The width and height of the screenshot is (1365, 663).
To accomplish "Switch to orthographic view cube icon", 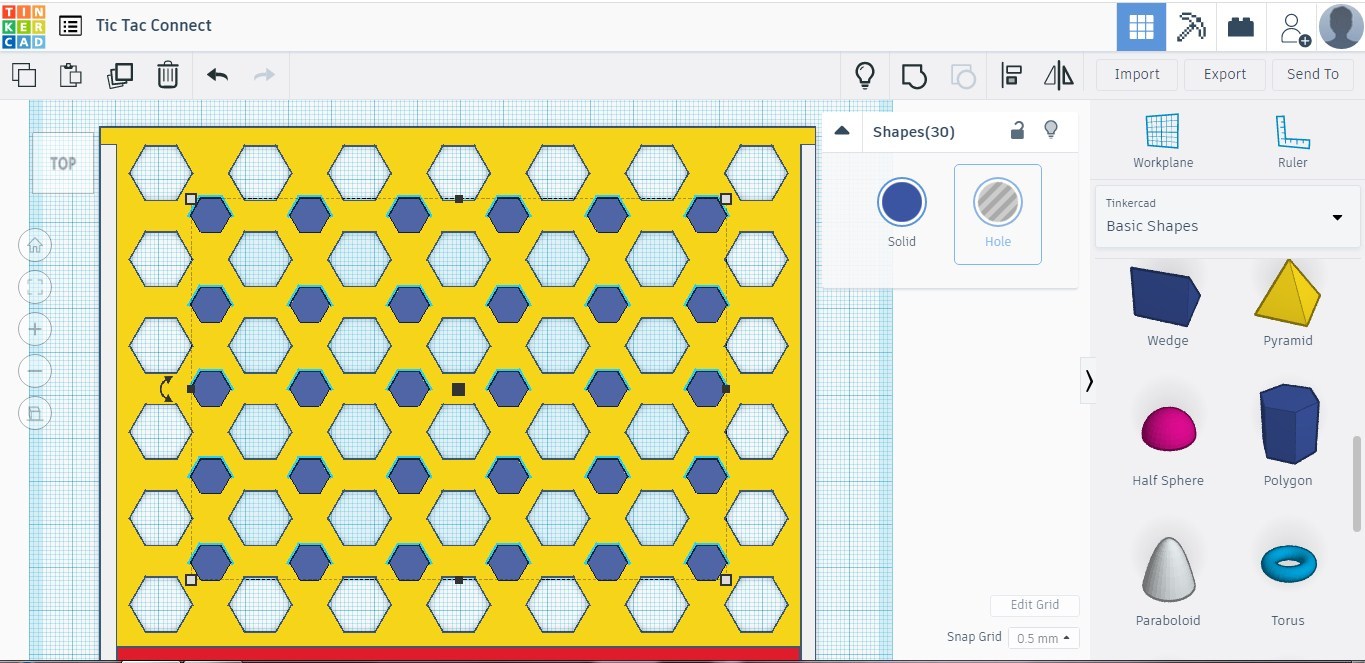I will (35, 413).
